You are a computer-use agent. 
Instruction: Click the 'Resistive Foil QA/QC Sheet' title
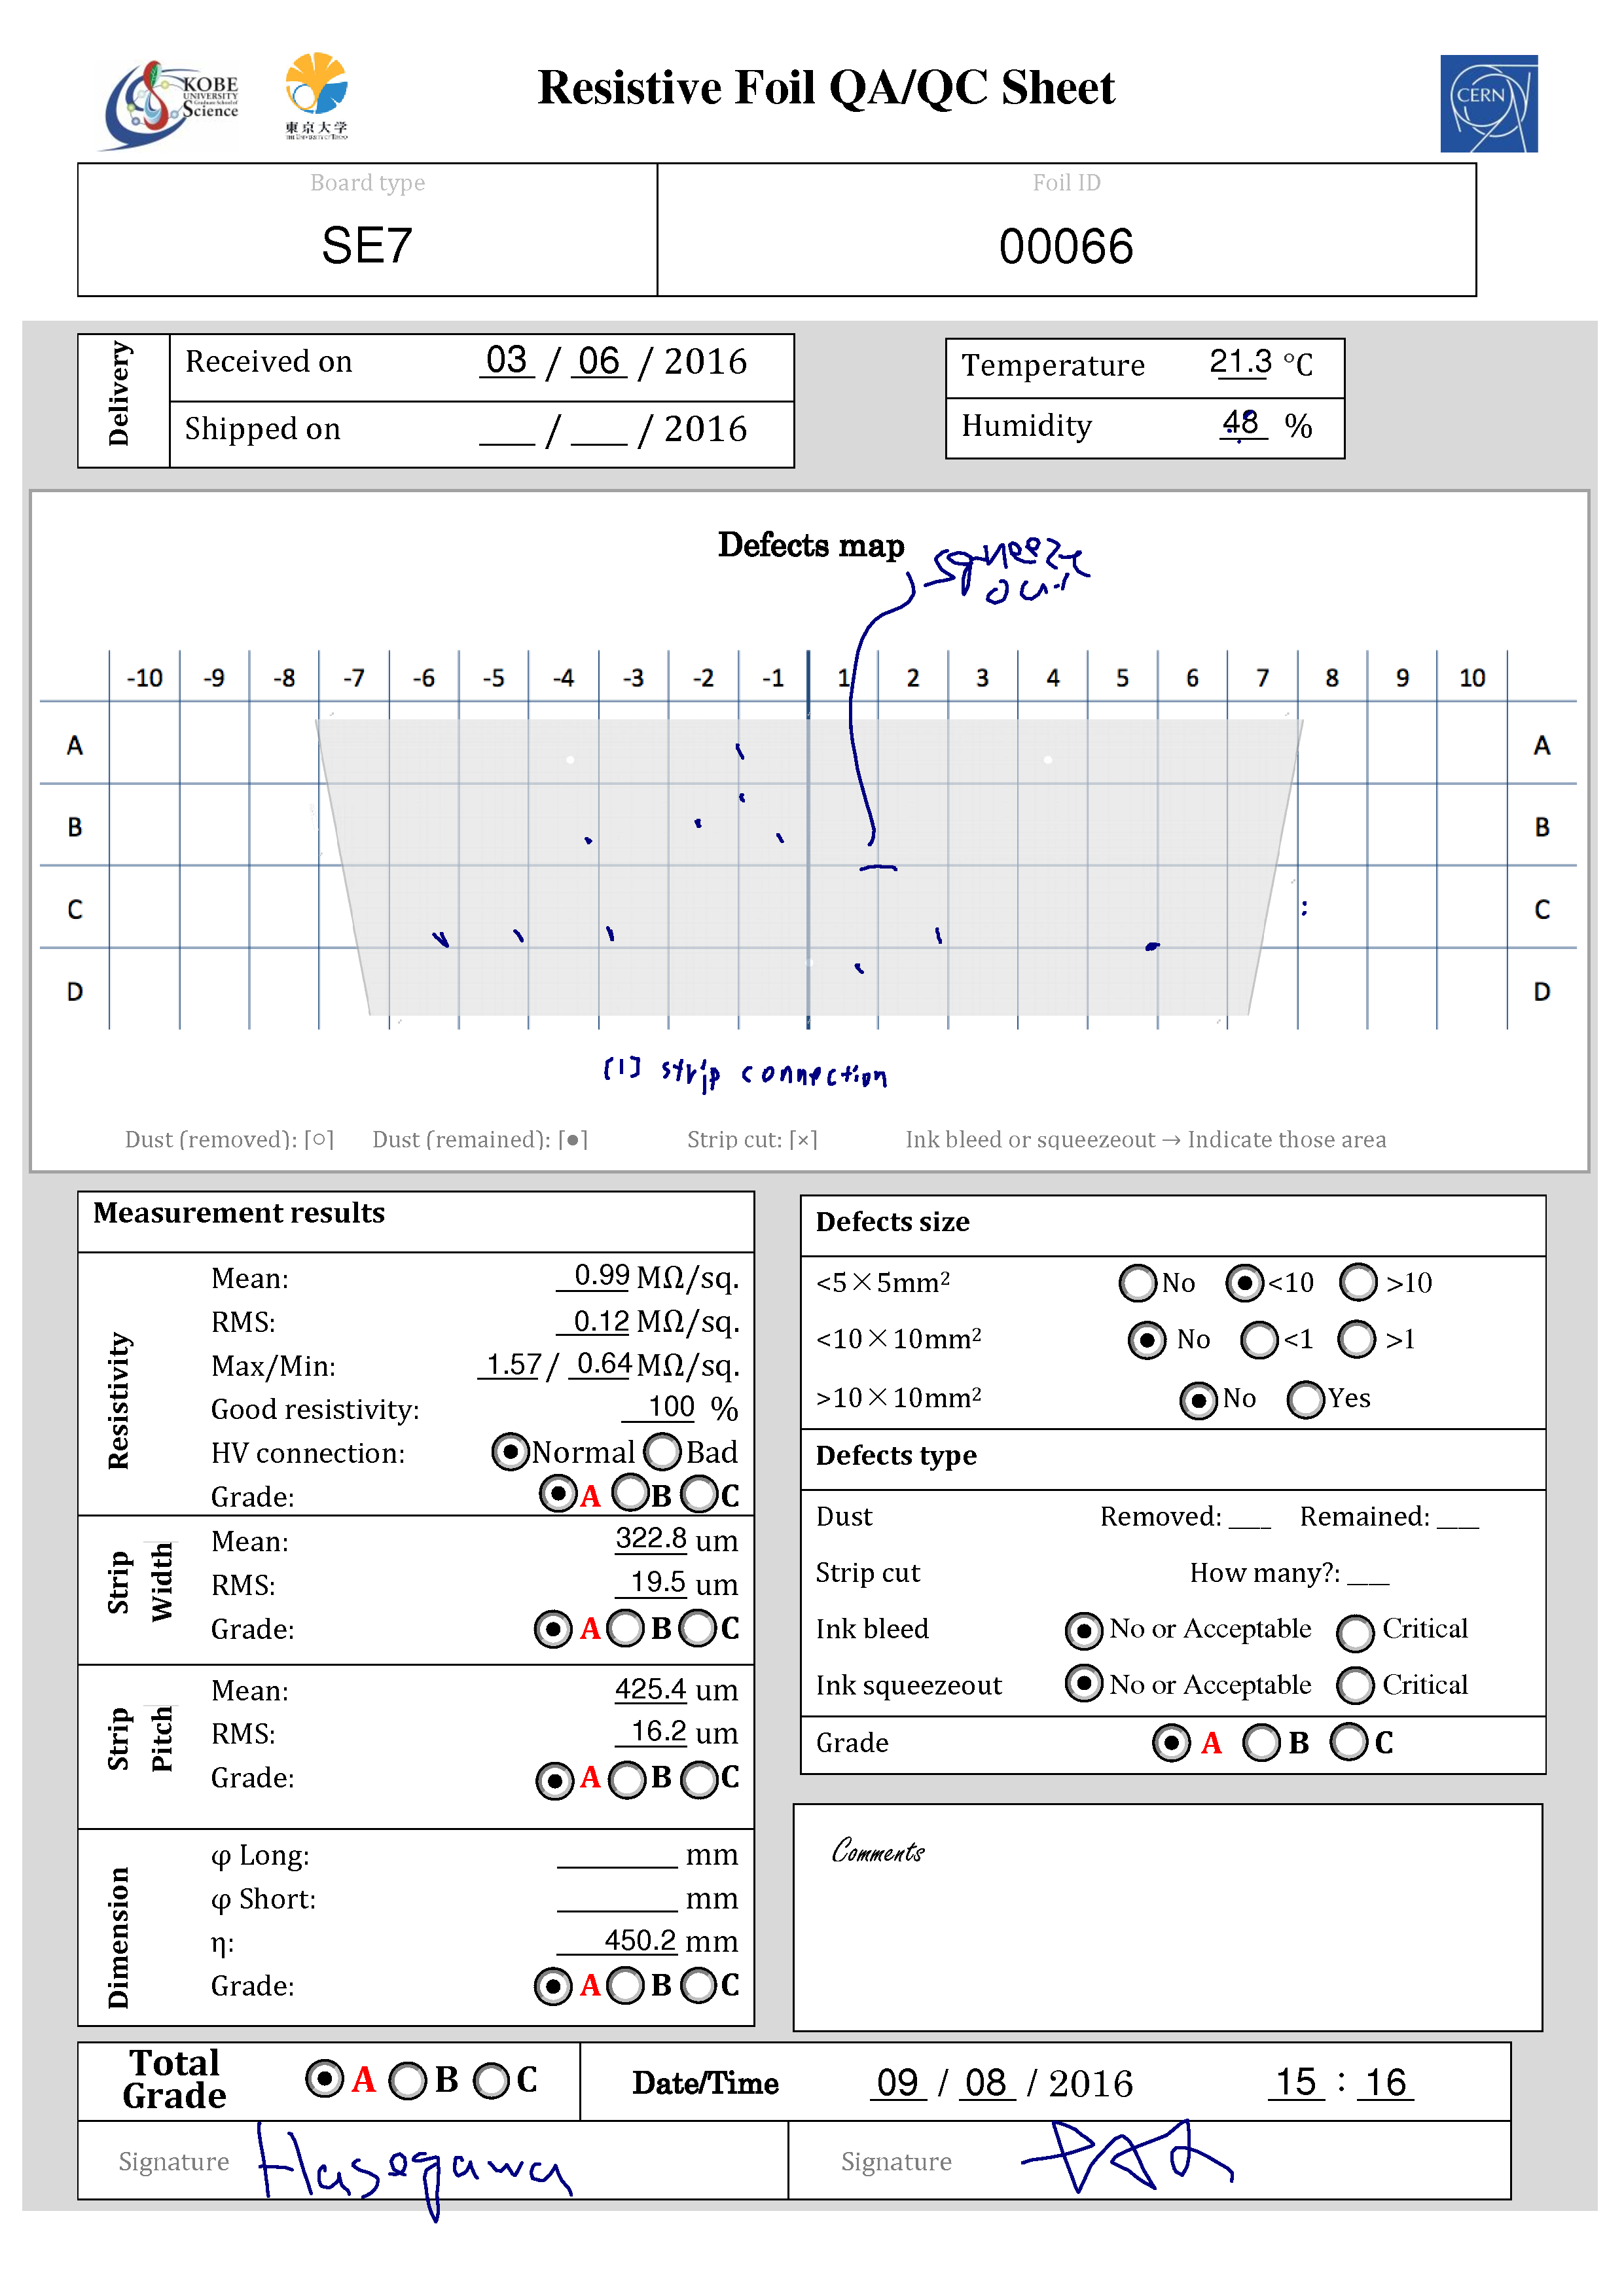(x=826, y=88)
